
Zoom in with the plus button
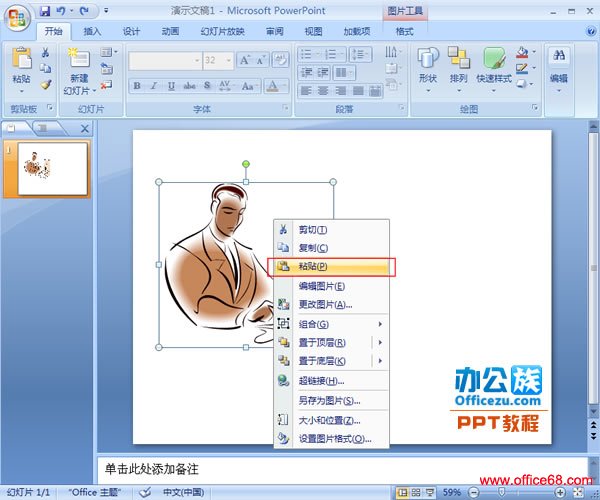(x=560, y=492)
